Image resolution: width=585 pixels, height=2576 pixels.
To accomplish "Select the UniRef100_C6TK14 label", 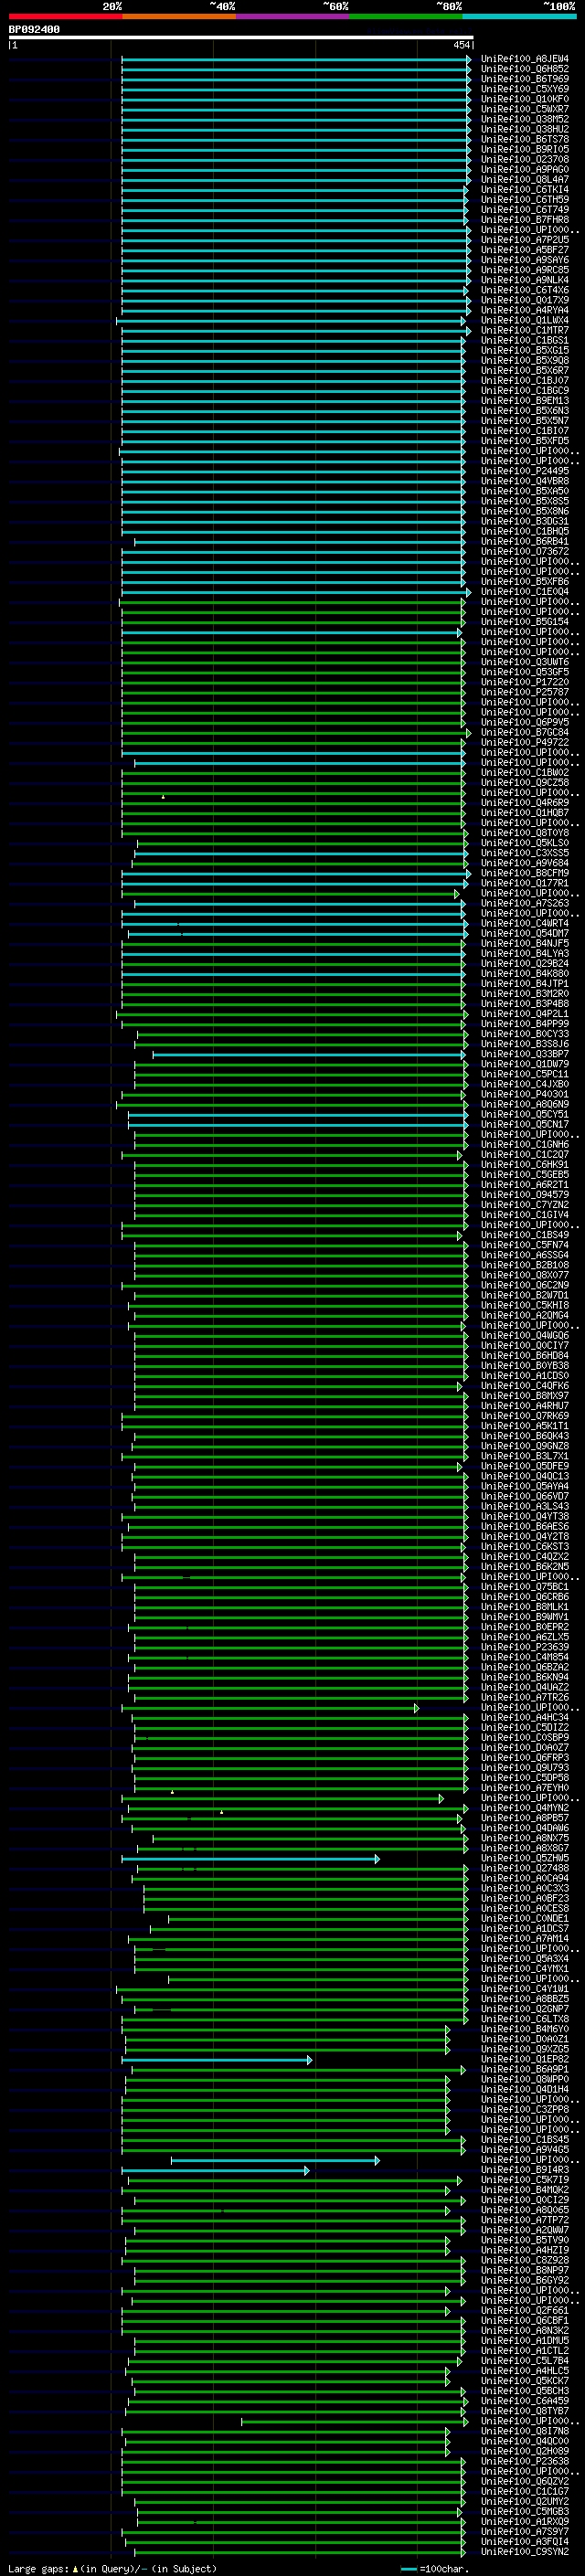I will pos(525,190).
